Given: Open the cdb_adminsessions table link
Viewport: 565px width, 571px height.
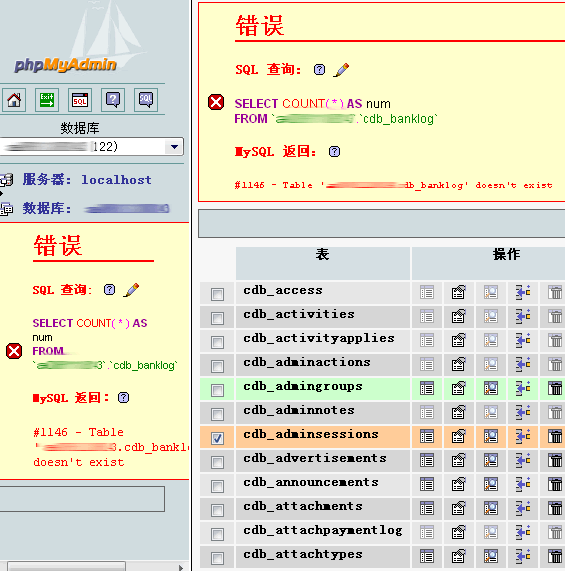Looking at the screenshot, I should [311, 434].
